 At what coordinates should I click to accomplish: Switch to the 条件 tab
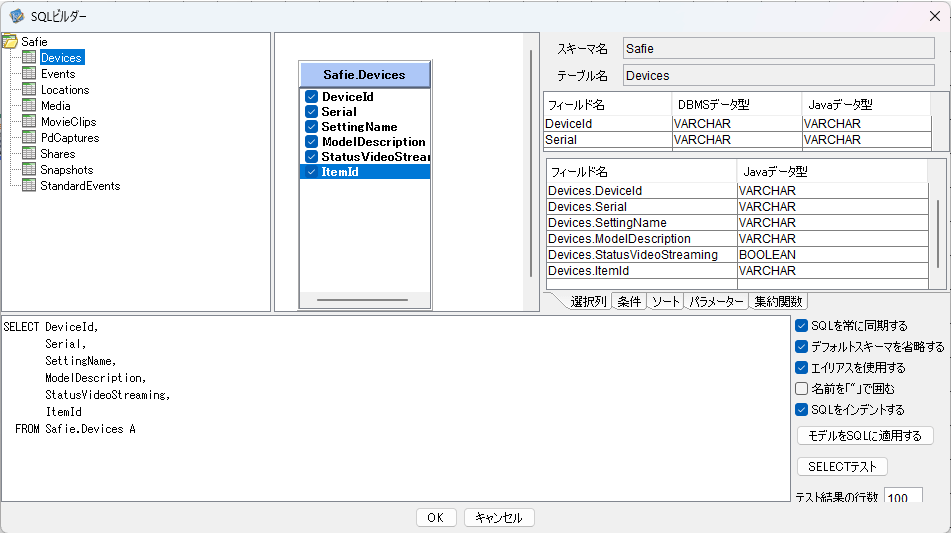click(629, 301)
